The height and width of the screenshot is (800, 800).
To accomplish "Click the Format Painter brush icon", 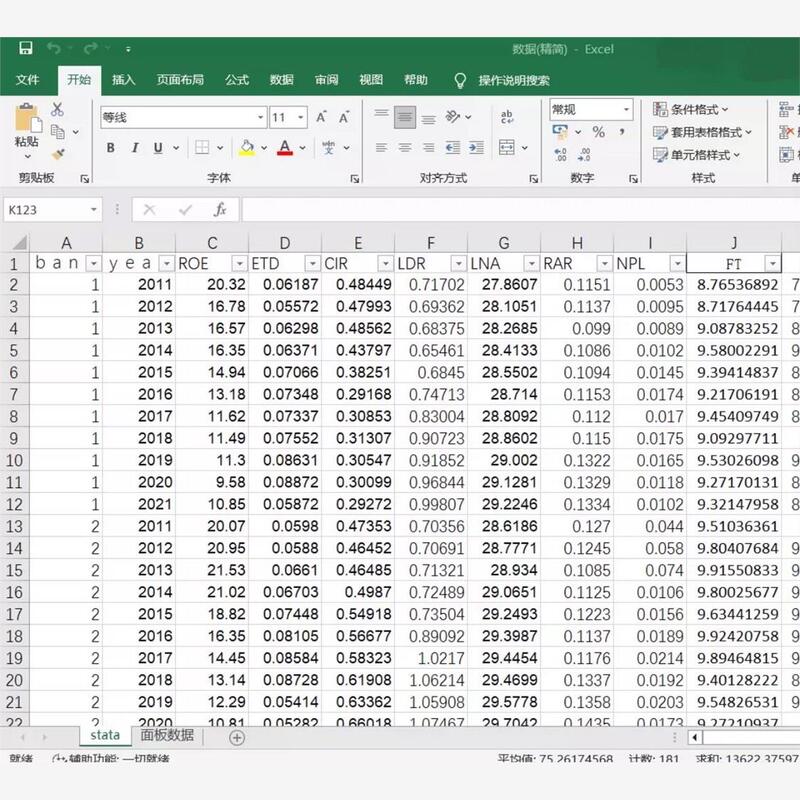I will click(58, 154).
